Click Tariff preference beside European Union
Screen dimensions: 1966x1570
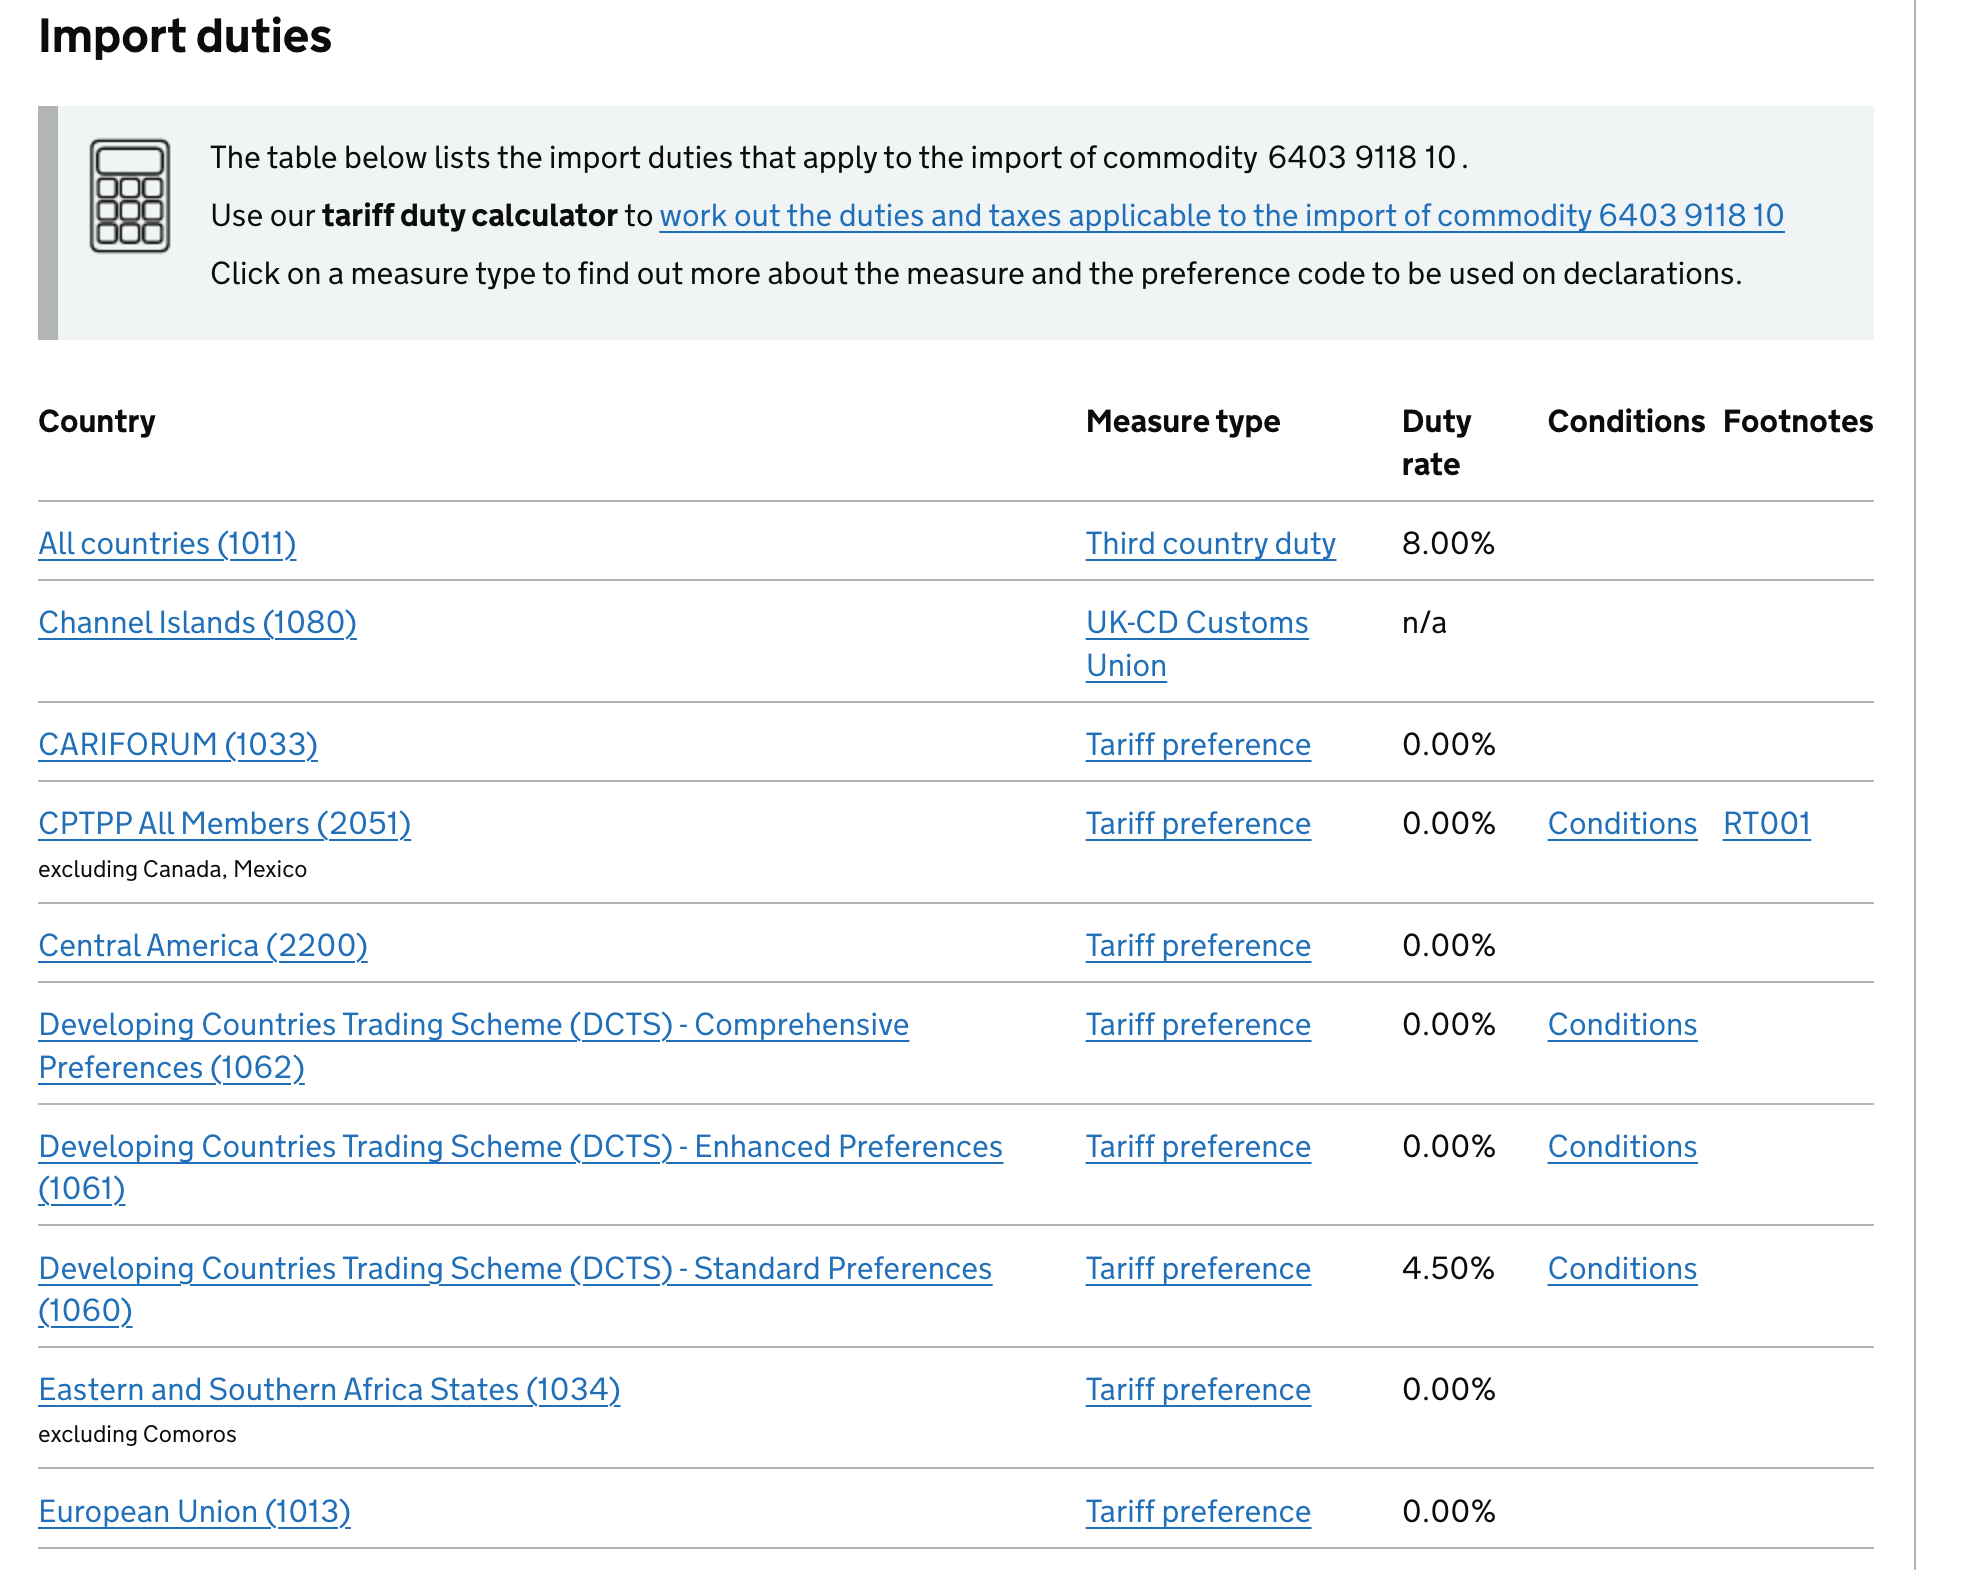click(1197, 1511)
